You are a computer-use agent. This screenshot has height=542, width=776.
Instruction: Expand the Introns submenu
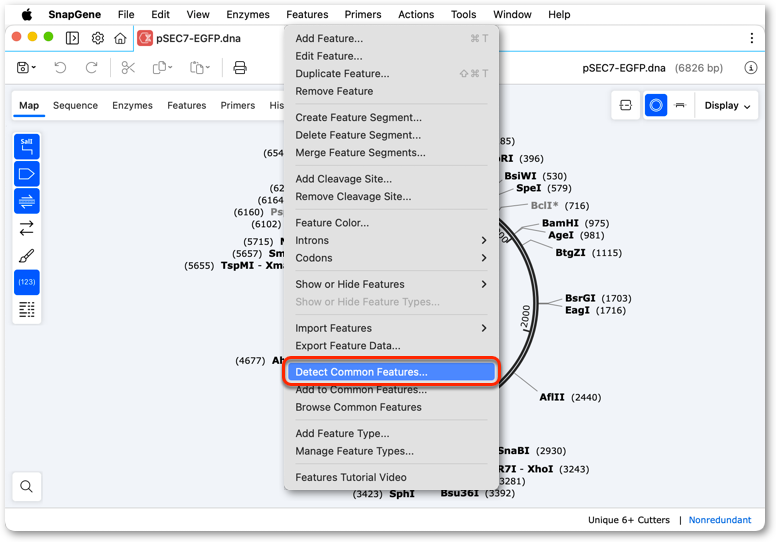pyautogui.click(x=391, y=241)
